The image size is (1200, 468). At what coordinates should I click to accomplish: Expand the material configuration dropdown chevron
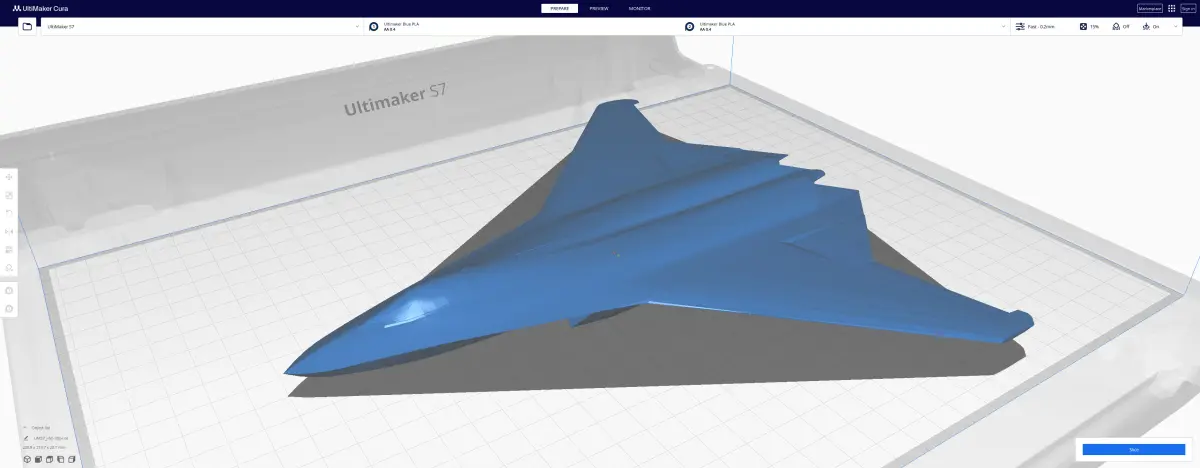1003,26
